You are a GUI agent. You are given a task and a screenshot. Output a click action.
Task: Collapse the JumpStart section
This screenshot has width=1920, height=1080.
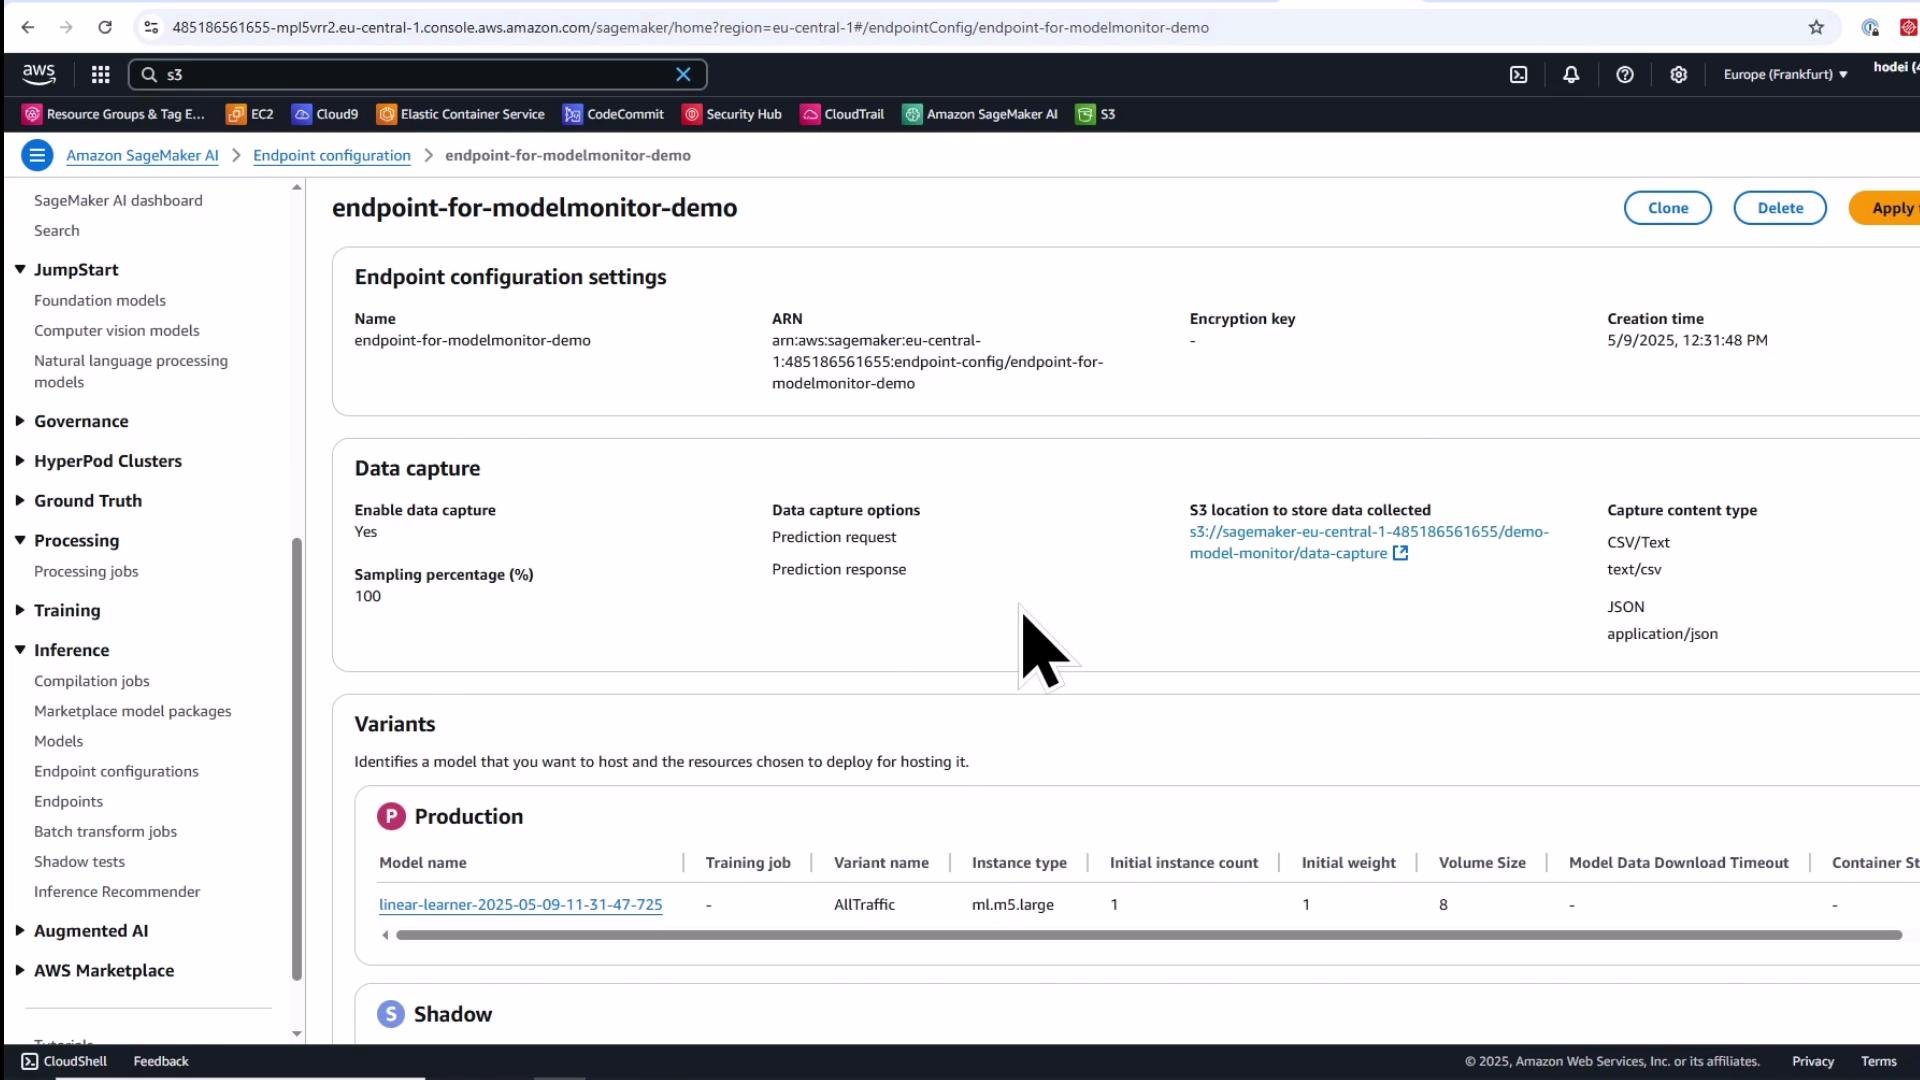tap(20, 269)
